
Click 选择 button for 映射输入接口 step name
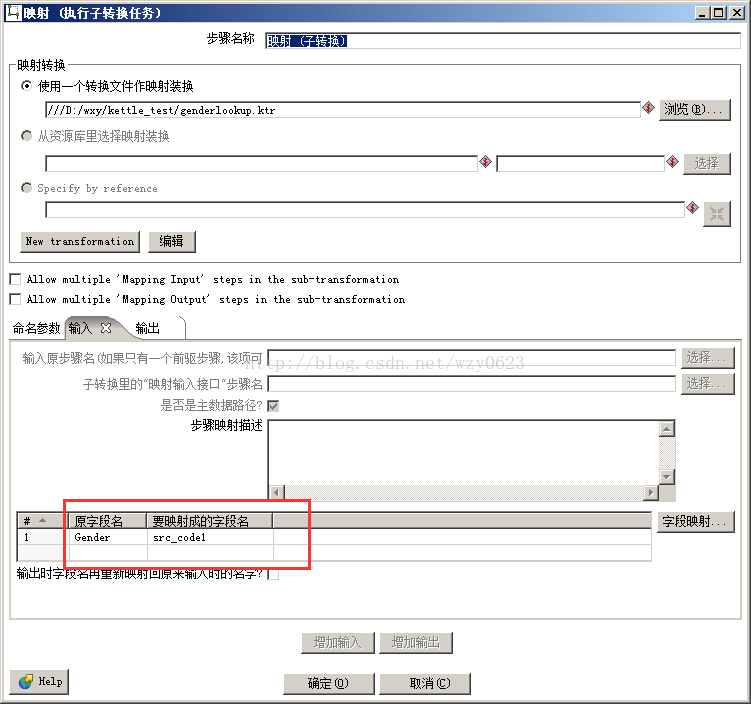(707, 384)
